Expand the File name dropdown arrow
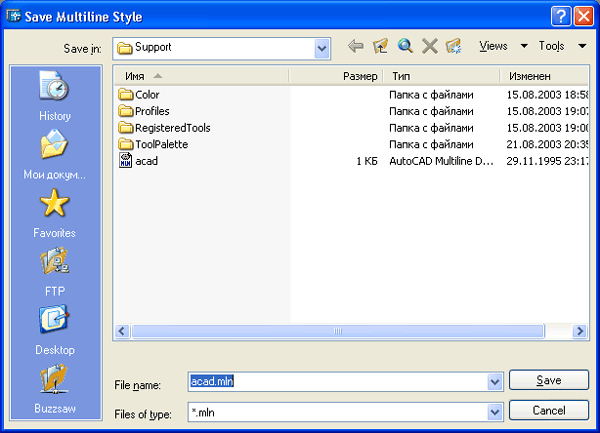 point(494,381)
